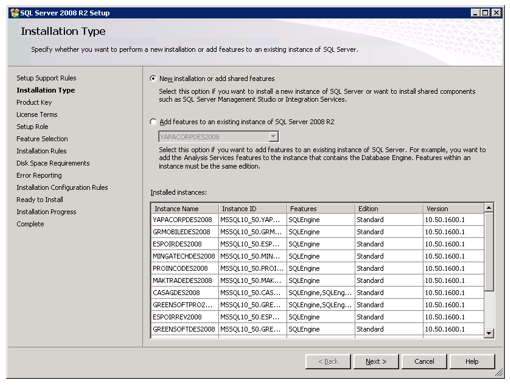Image resolution: width=510 pixels, height=387 pixels.
Task: Click the installed instances scrollbar thumb
Action: (489, 252)
